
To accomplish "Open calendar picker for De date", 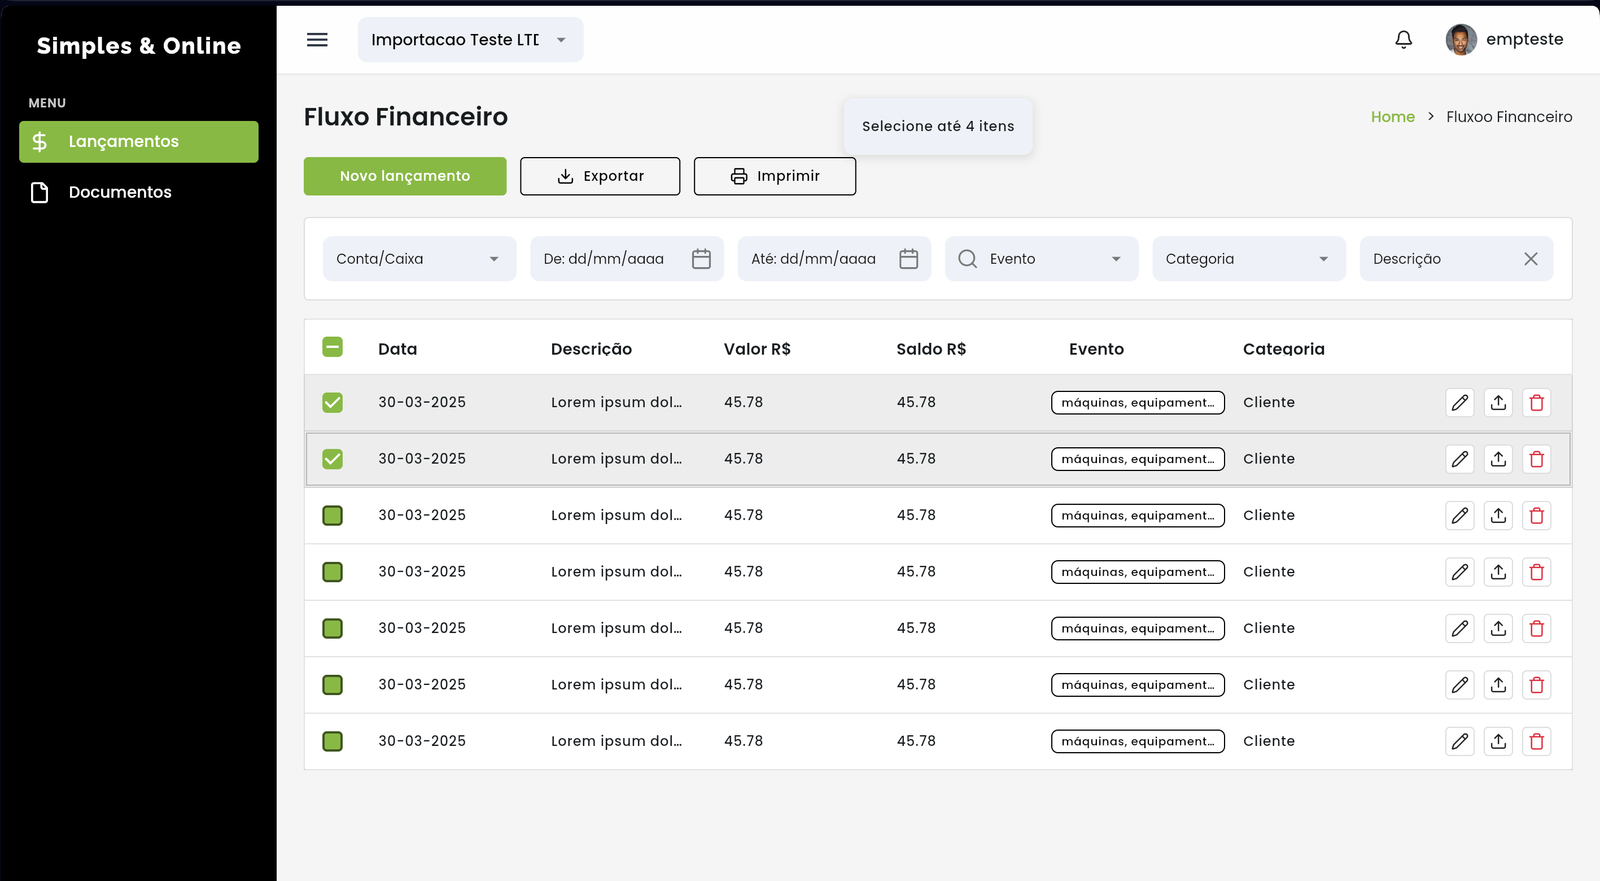I will 701,259.
